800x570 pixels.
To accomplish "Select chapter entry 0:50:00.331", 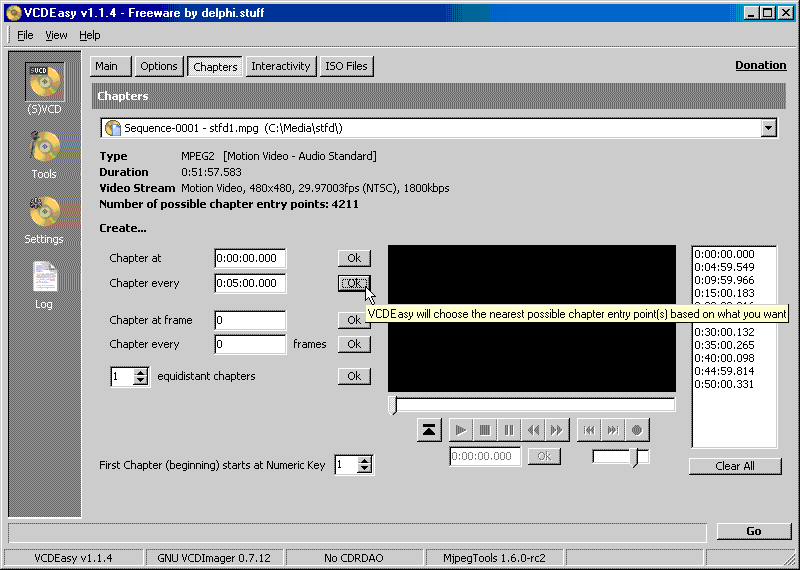I will 724,384.
